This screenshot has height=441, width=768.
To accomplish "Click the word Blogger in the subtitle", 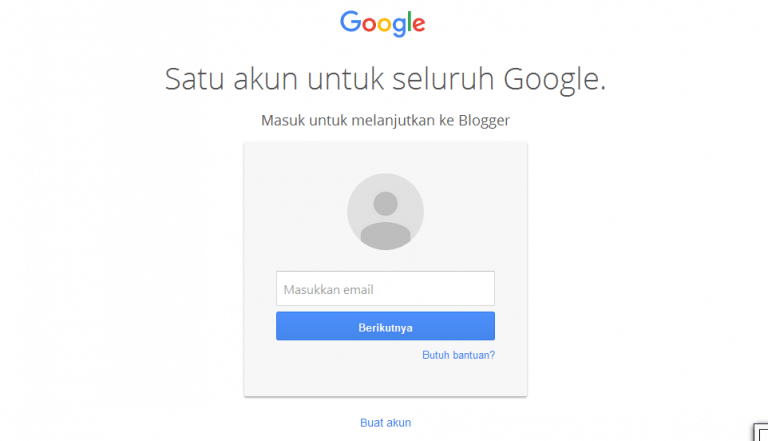I will [484, 121].
